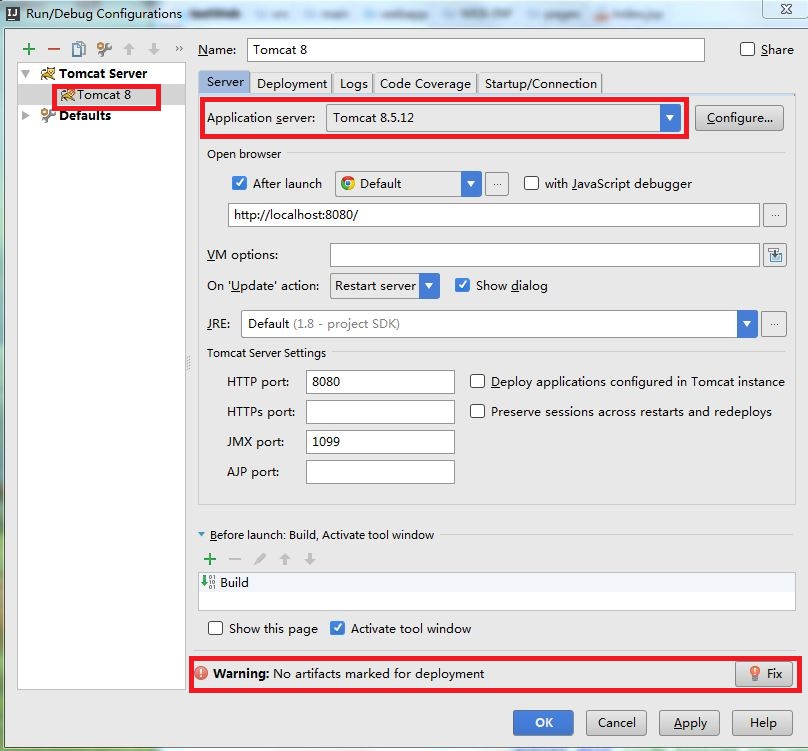Toggle Share checkbox
The height and width of the screenshot is (751, 808).
click(x=747, y=49)
